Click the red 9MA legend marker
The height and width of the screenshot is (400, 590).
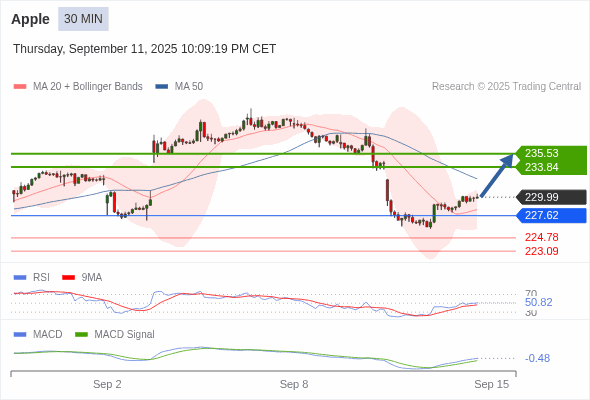click(68, 277)
